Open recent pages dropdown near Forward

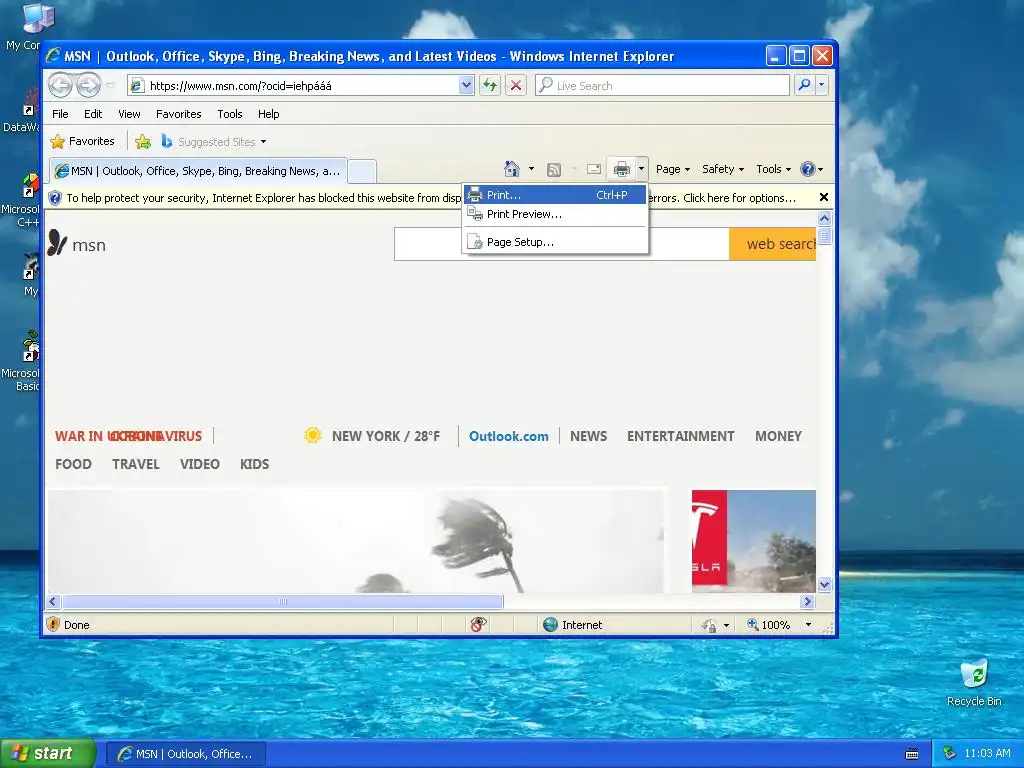click(x=110, y=86)
